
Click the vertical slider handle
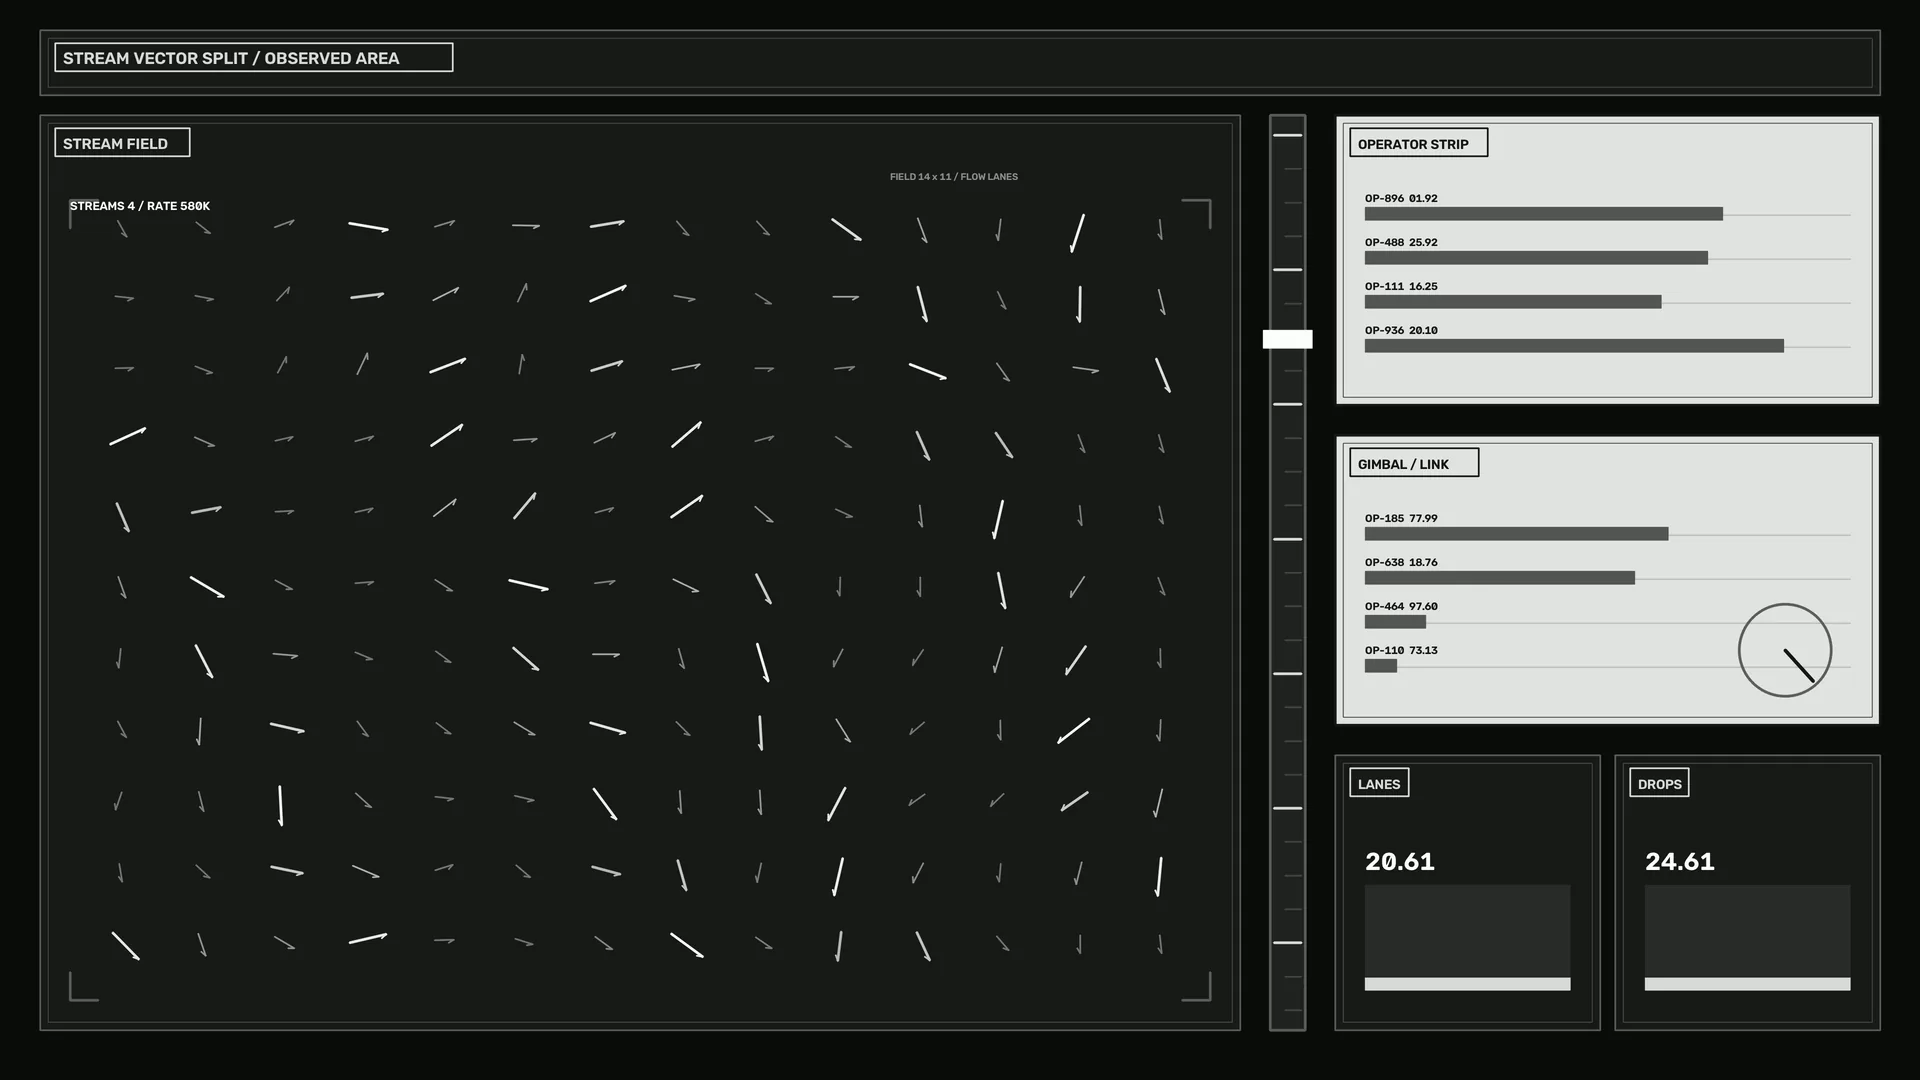coord(1287,339)
